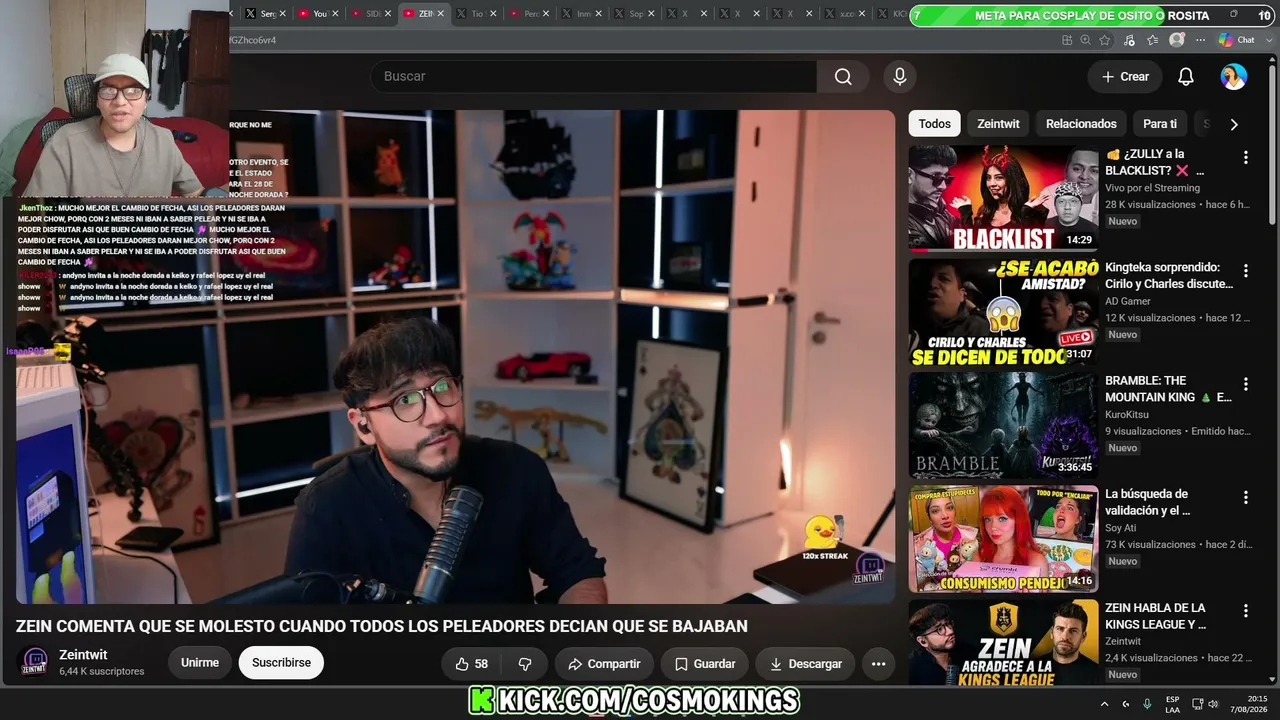Open the Zein Kings League thumbnail
This screenshot has height=720, width=1280.
pos(1003,643)
